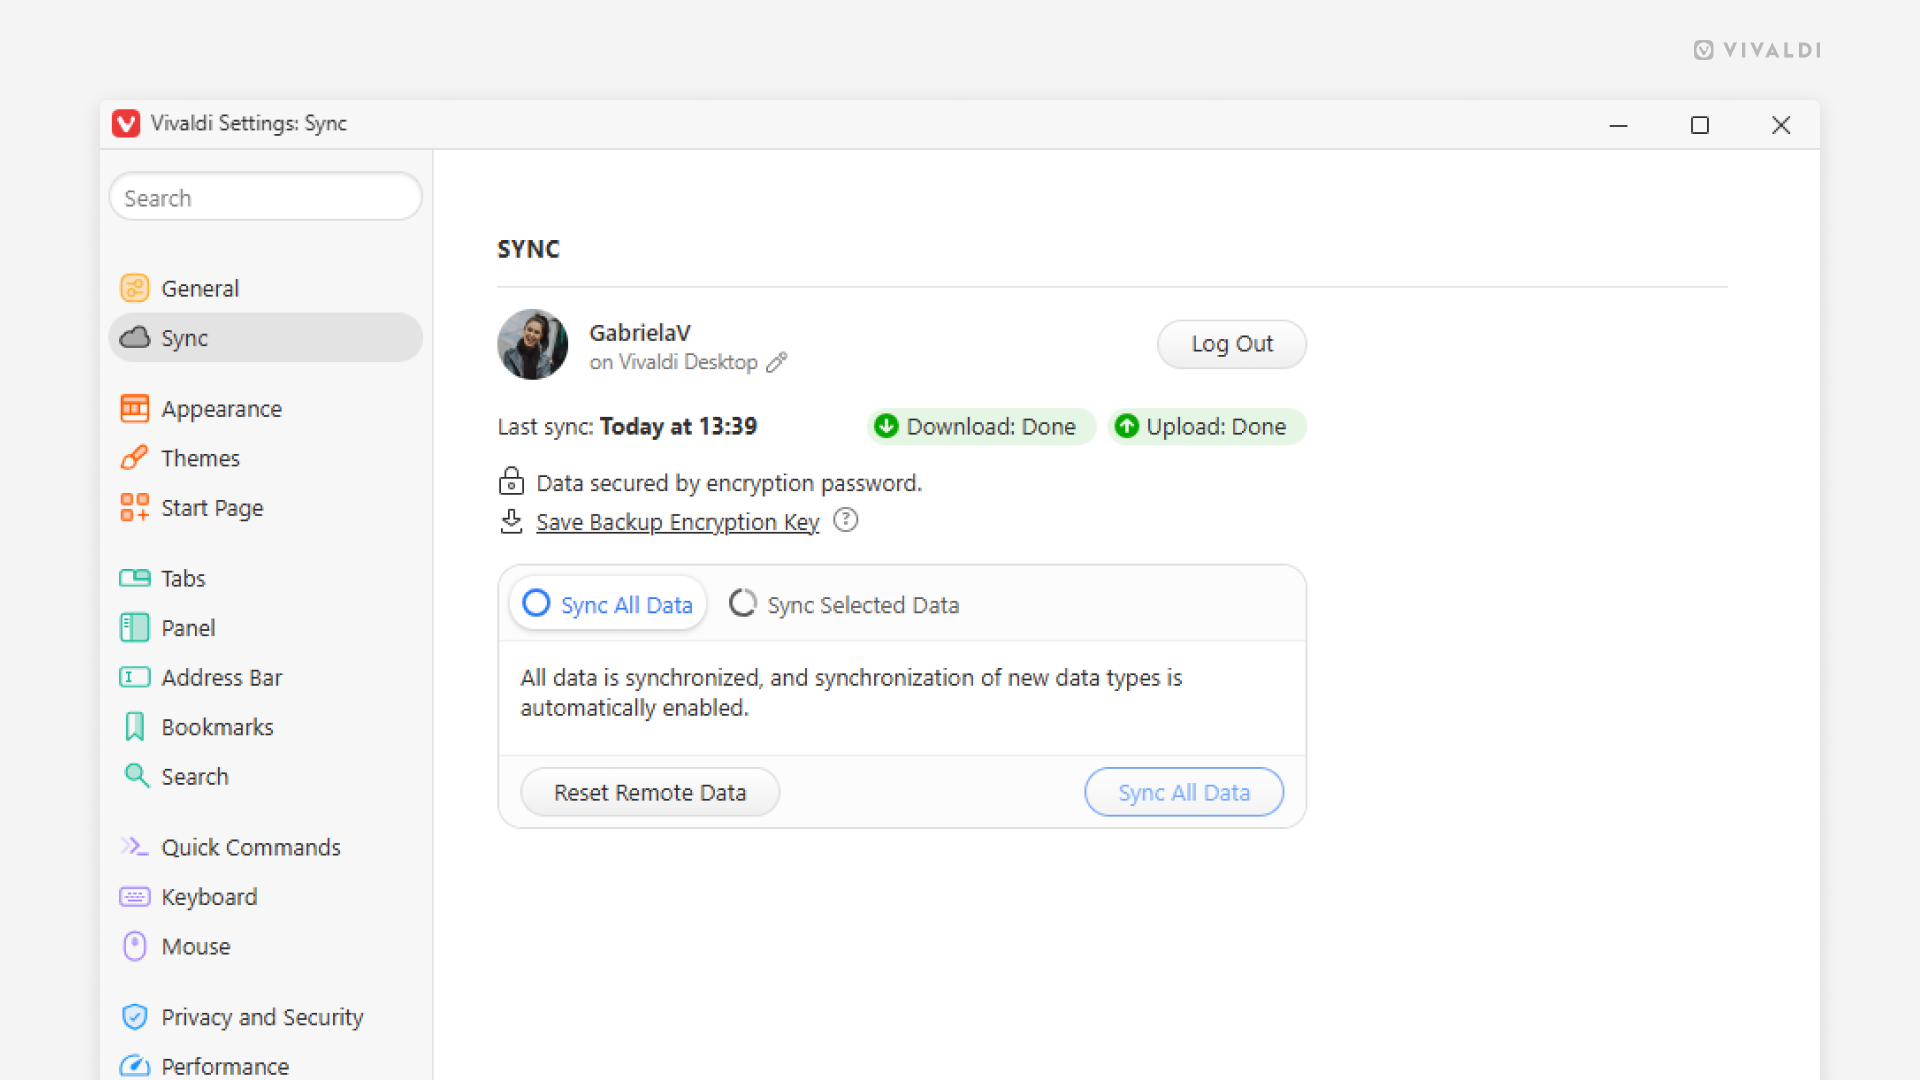Open Start Page grid icon
Screen dimensions: 1920x1080
[134, 508]
